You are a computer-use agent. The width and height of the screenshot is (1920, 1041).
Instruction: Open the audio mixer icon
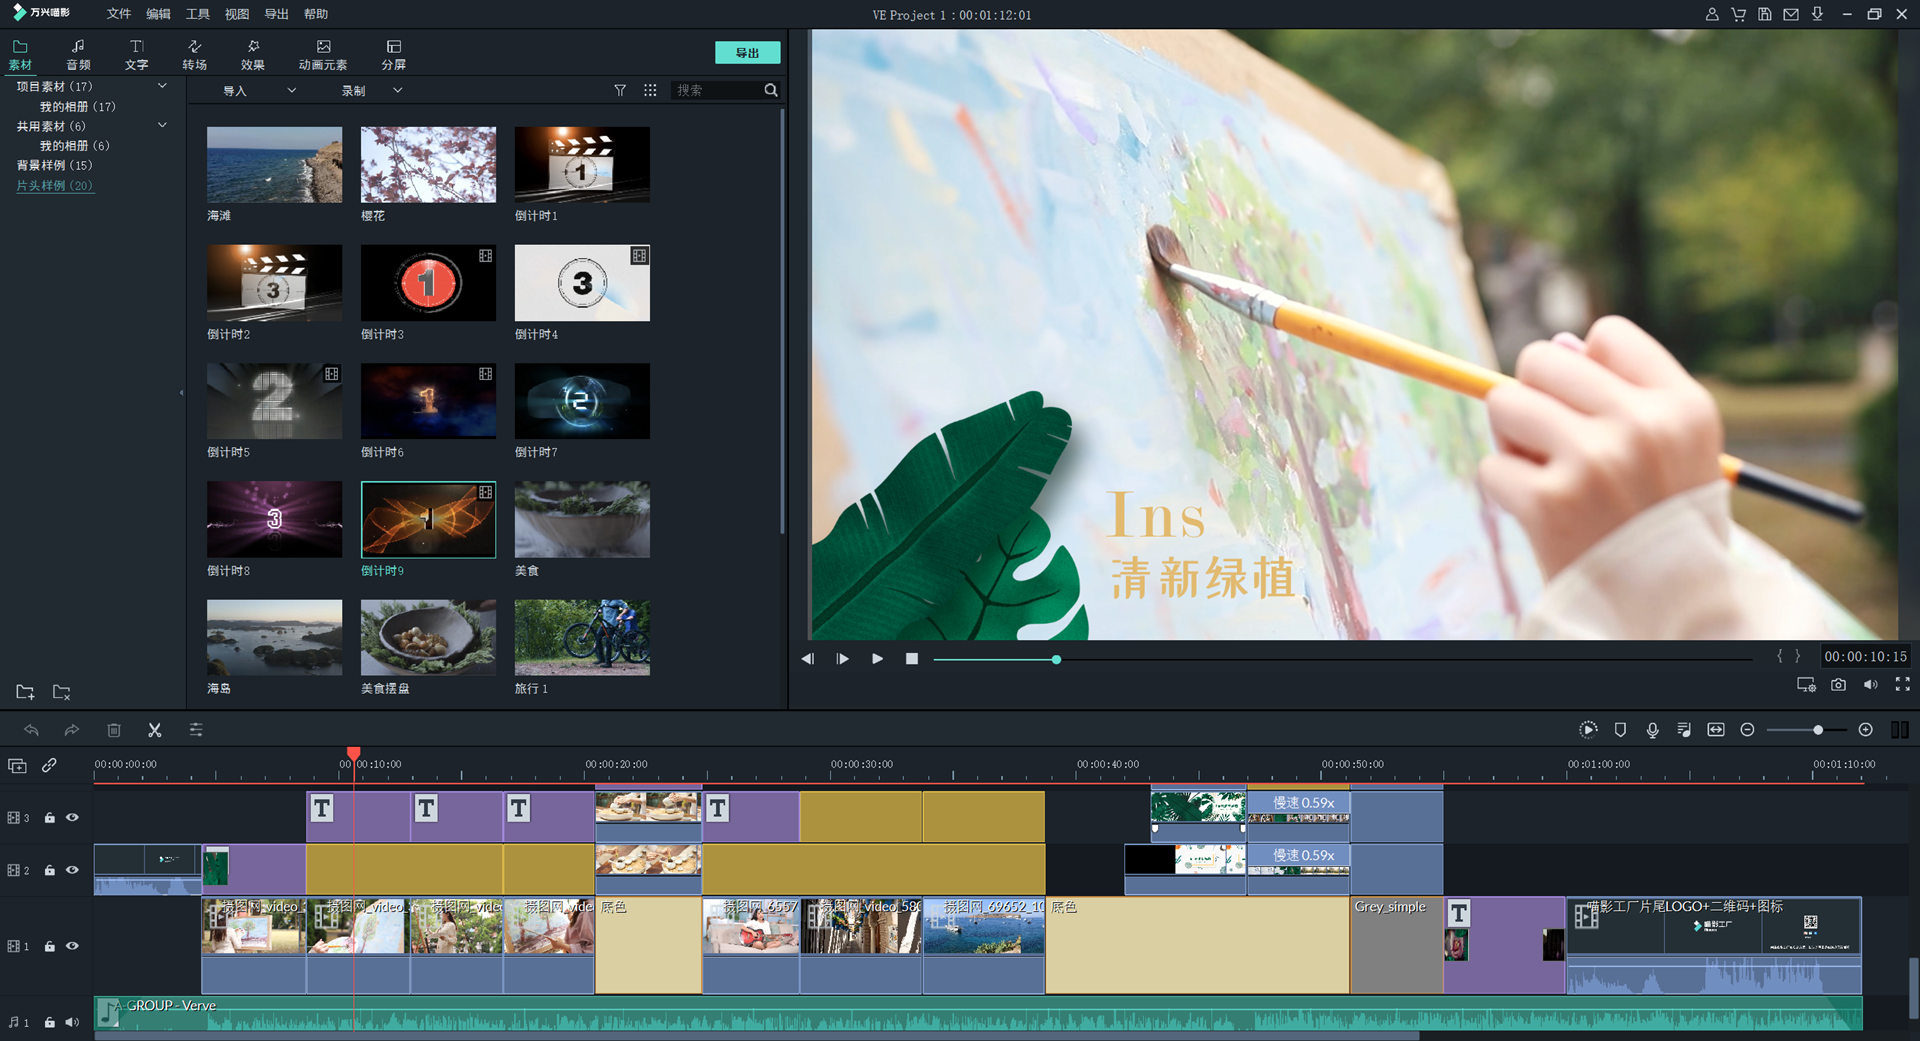pyautogui.click(x=1684, y=730)
